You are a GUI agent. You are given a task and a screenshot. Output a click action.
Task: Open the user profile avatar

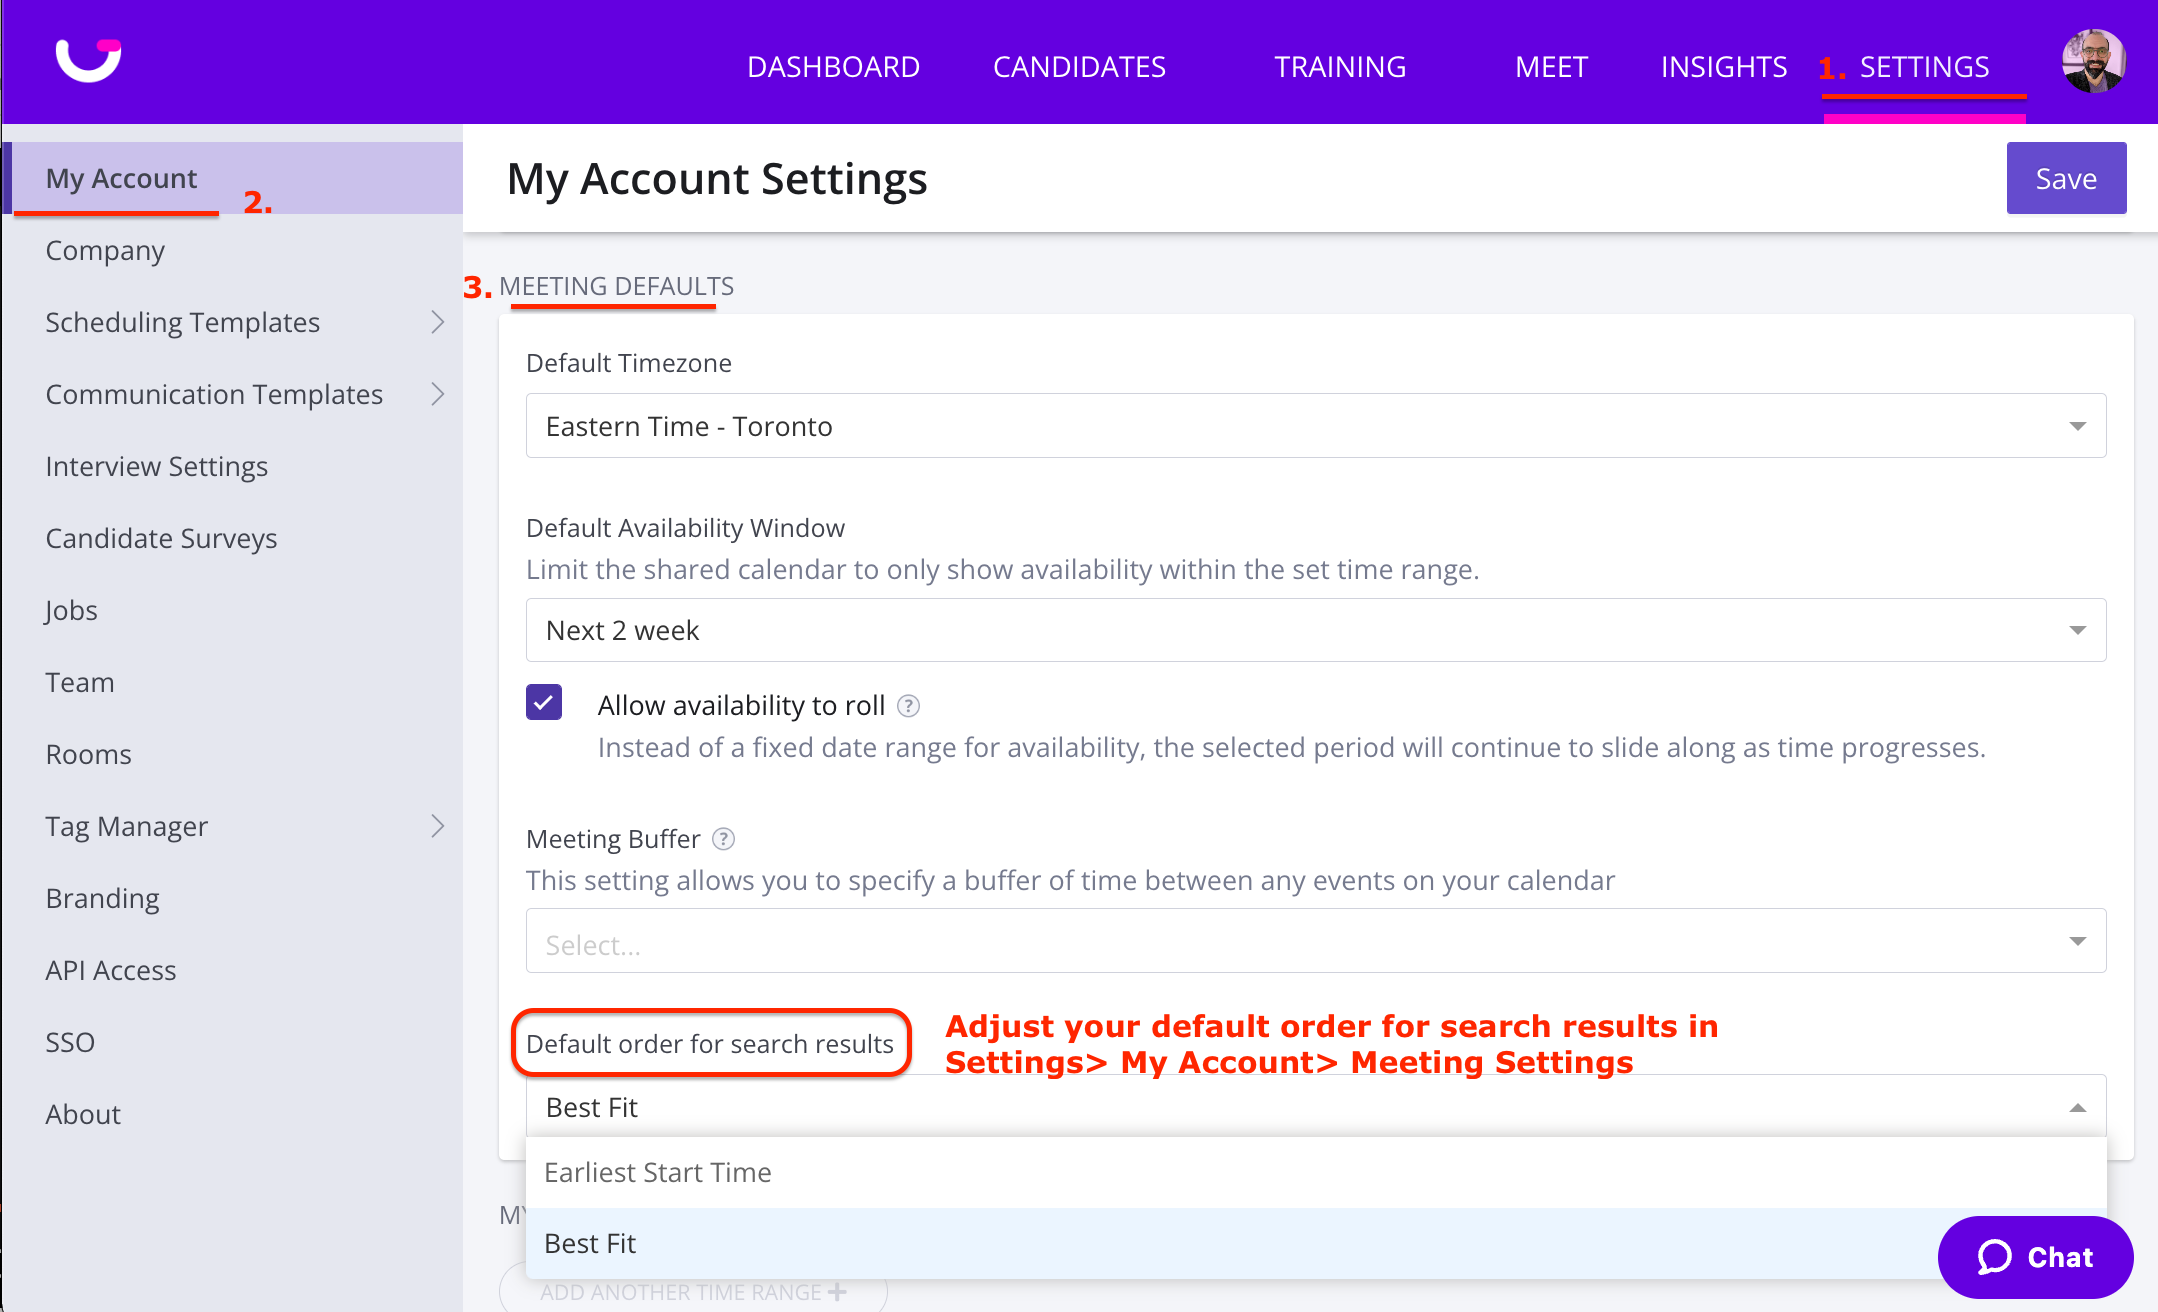(x=2092, y=62)
